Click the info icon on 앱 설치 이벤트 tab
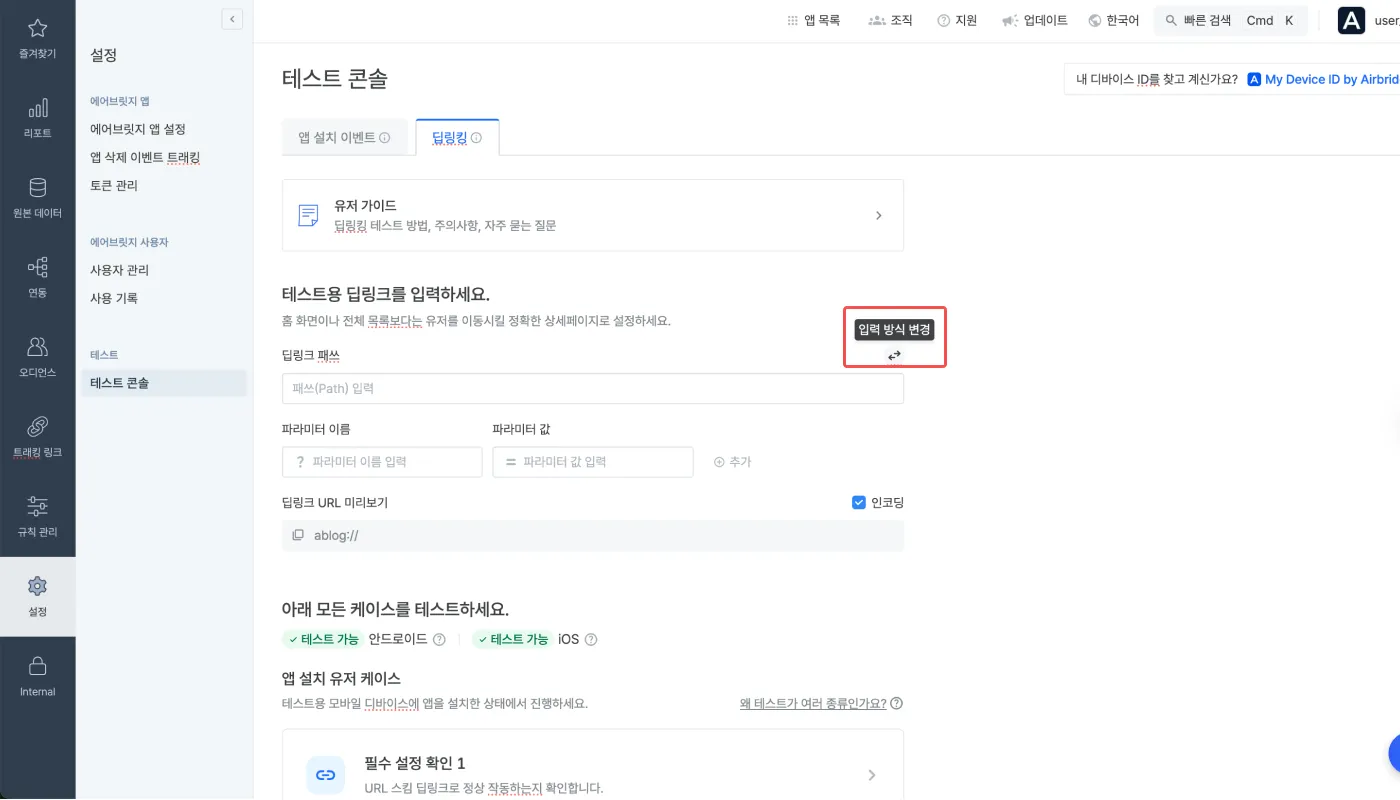 (385, 138)
